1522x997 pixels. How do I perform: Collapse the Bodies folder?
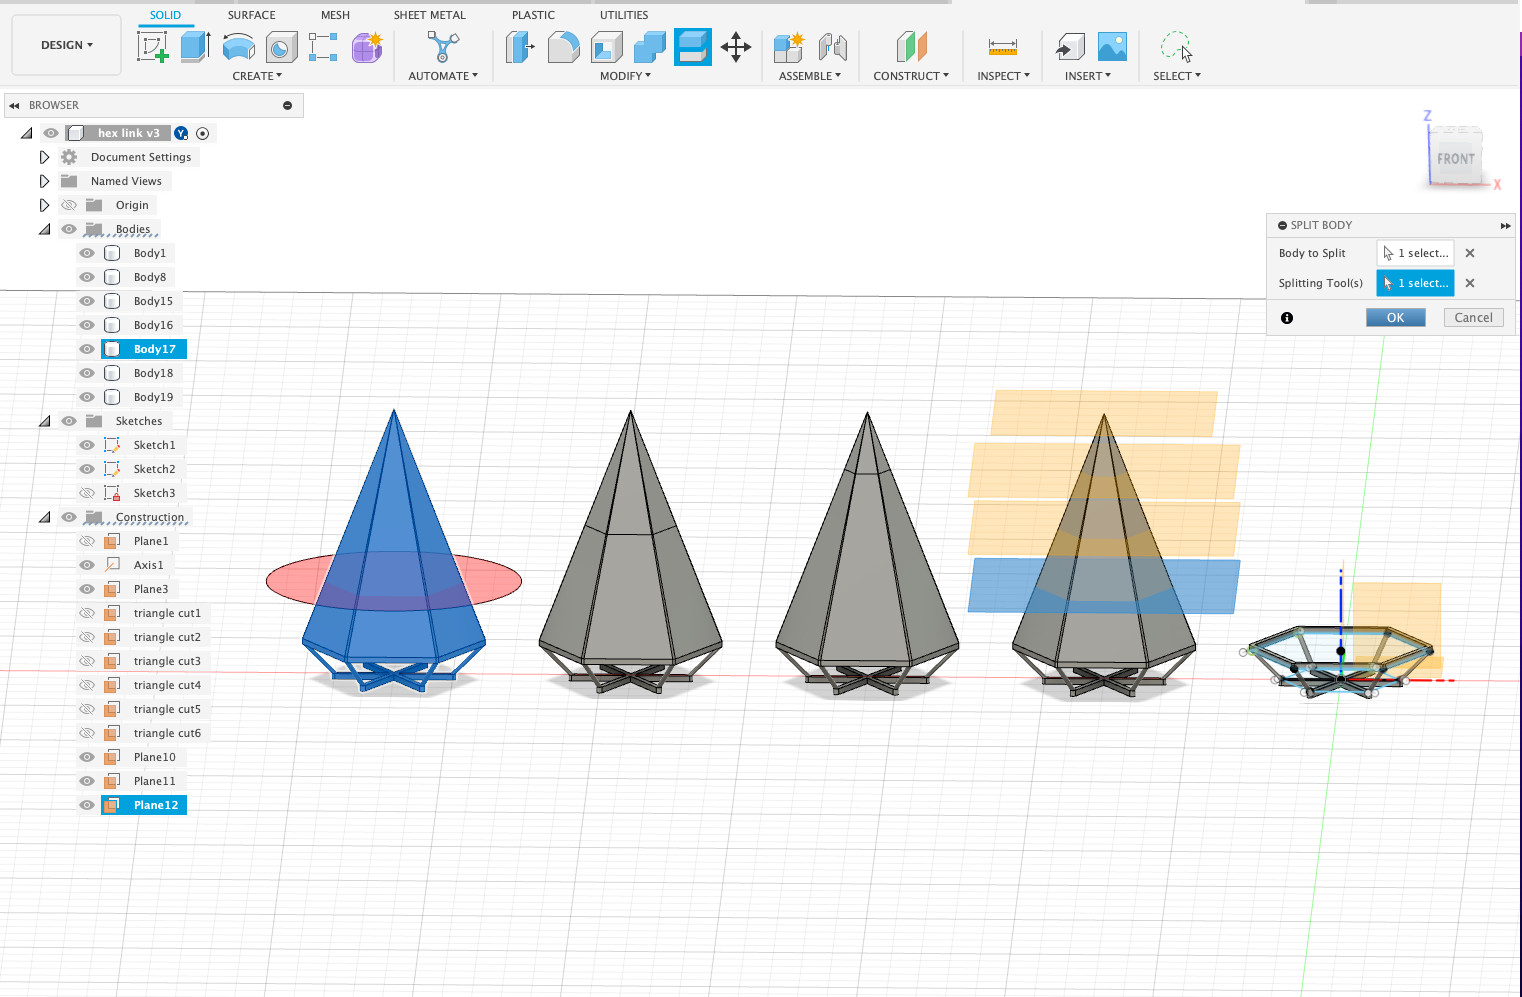coord(44,229)
